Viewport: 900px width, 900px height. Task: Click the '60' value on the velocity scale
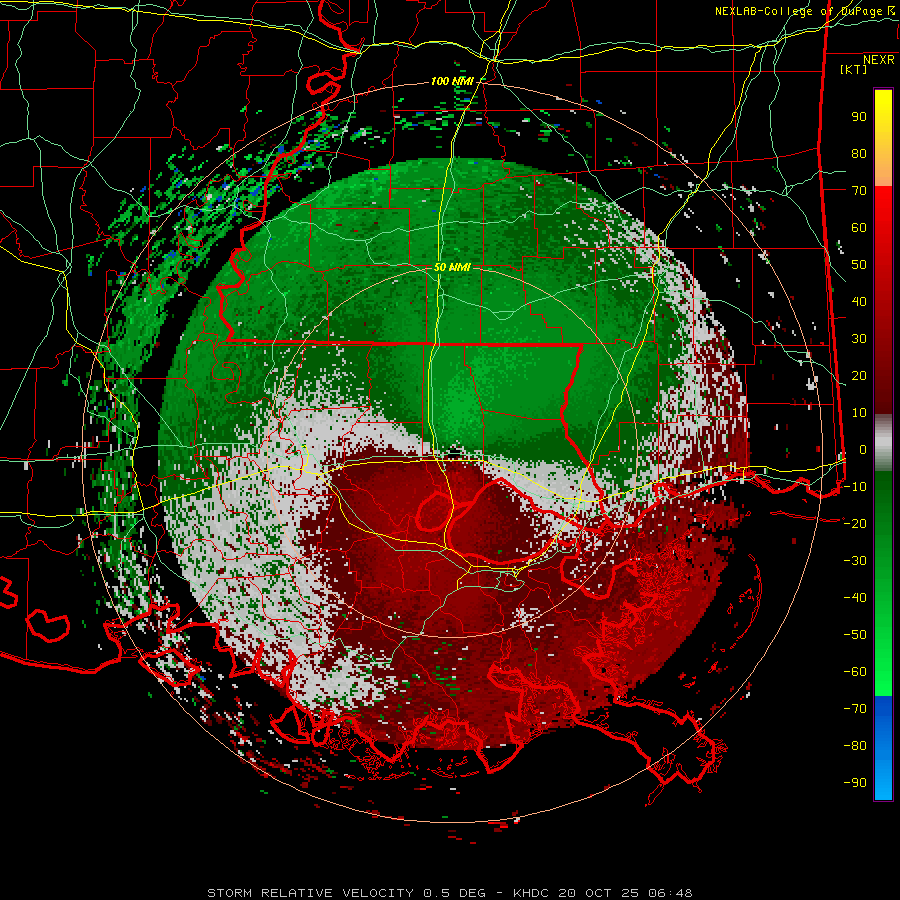[859, 228]
